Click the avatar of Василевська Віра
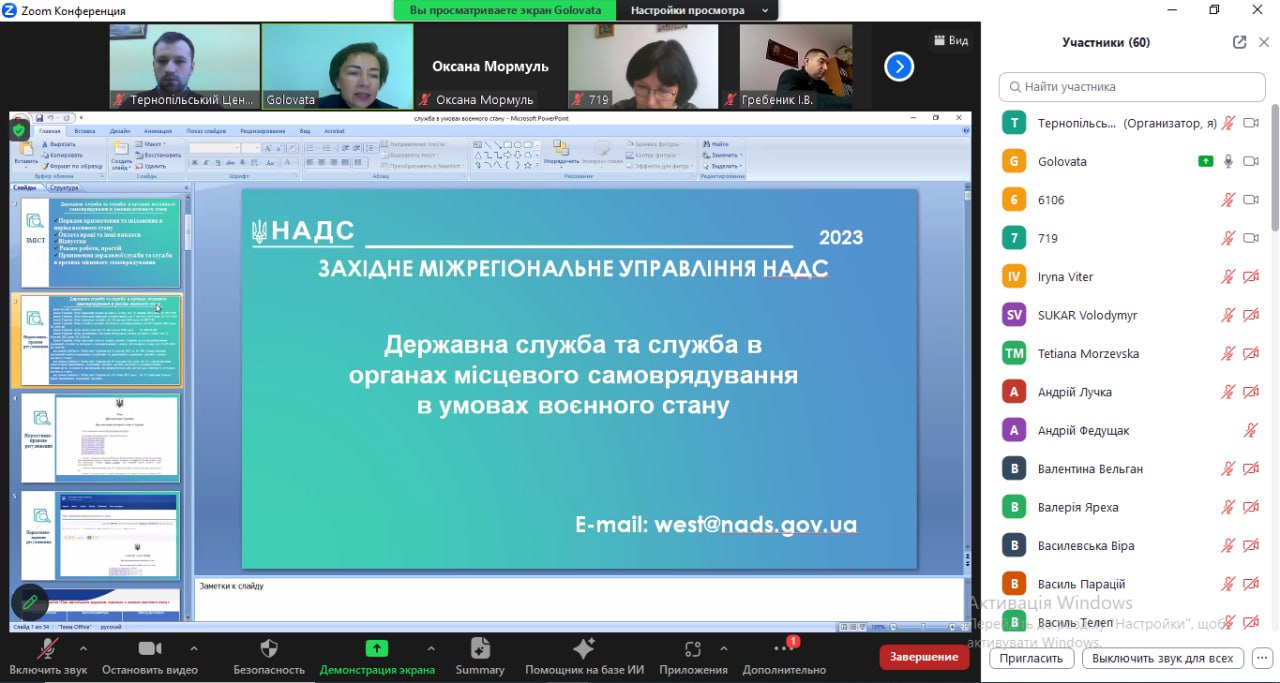The width and height of the screenshot is (1280, 683). (x=1014, y=546)
